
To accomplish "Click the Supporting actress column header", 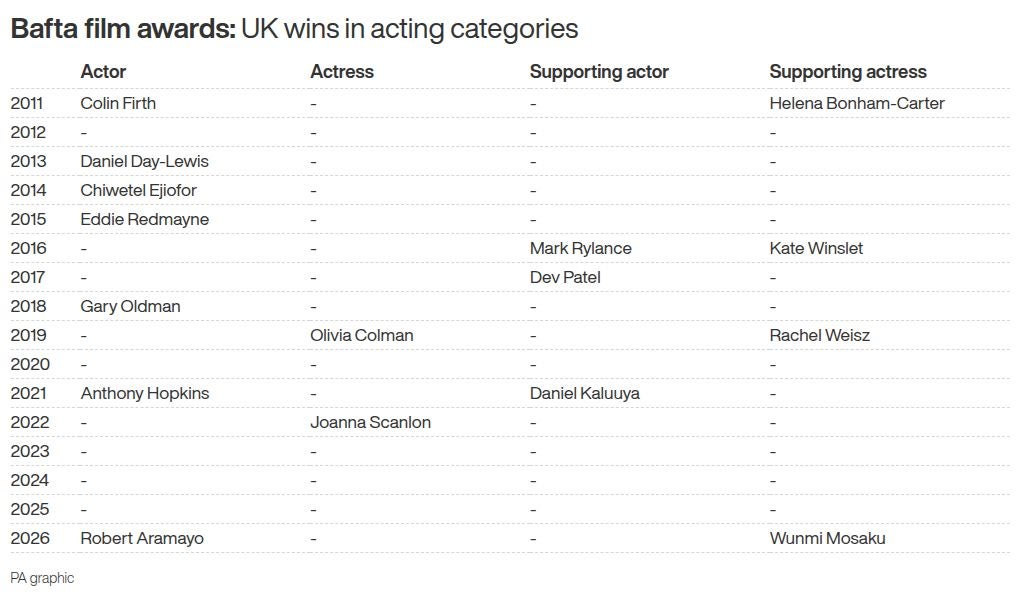I will (x=848, y=72).
